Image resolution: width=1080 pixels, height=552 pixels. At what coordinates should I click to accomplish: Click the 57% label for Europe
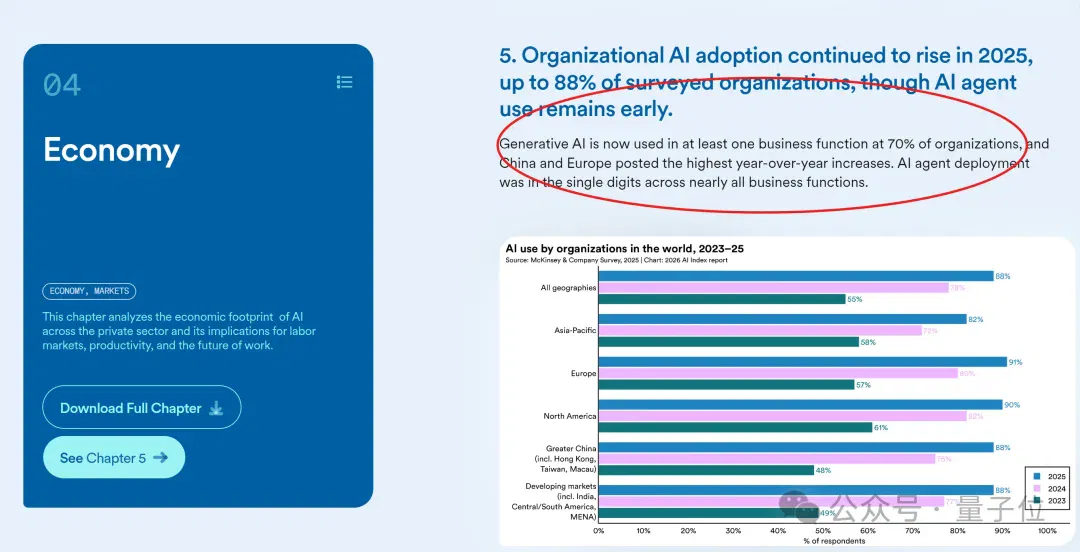(864, 385)
